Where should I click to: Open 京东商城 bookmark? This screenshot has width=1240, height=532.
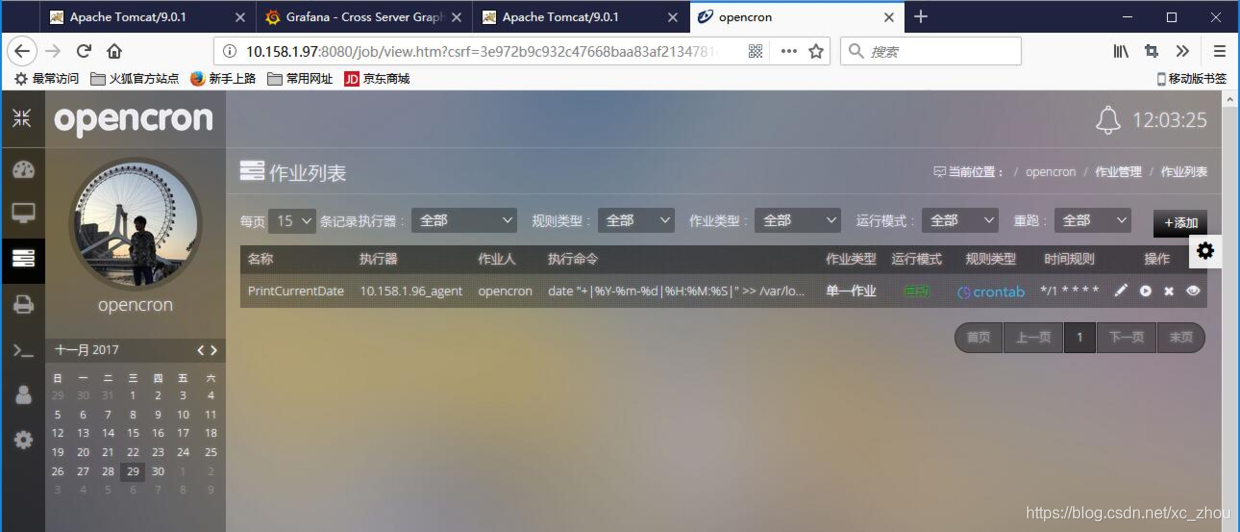coord(377,78)
